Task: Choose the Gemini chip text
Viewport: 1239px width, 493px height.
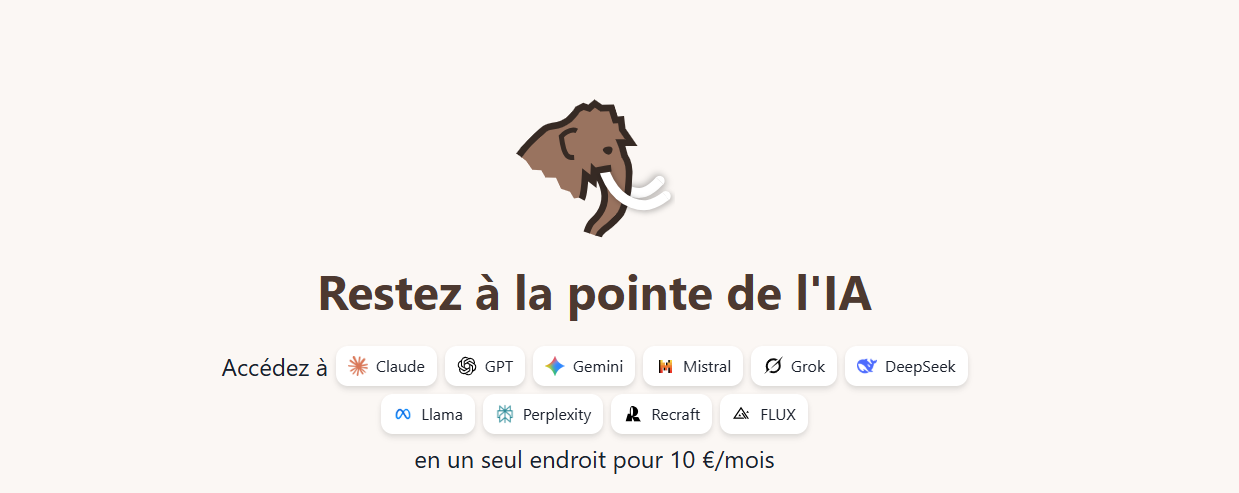Action: (x=598, y=366)
